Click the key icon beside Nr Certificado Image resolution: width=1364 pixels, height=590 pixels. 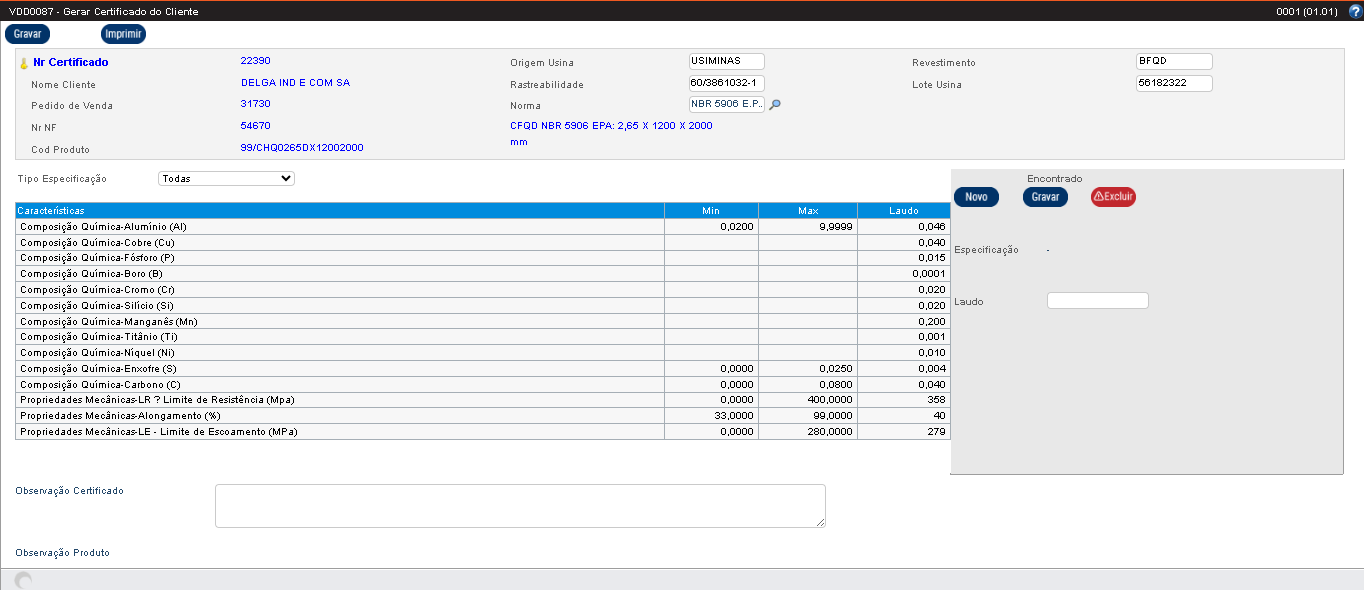click(x=24, y=63)
